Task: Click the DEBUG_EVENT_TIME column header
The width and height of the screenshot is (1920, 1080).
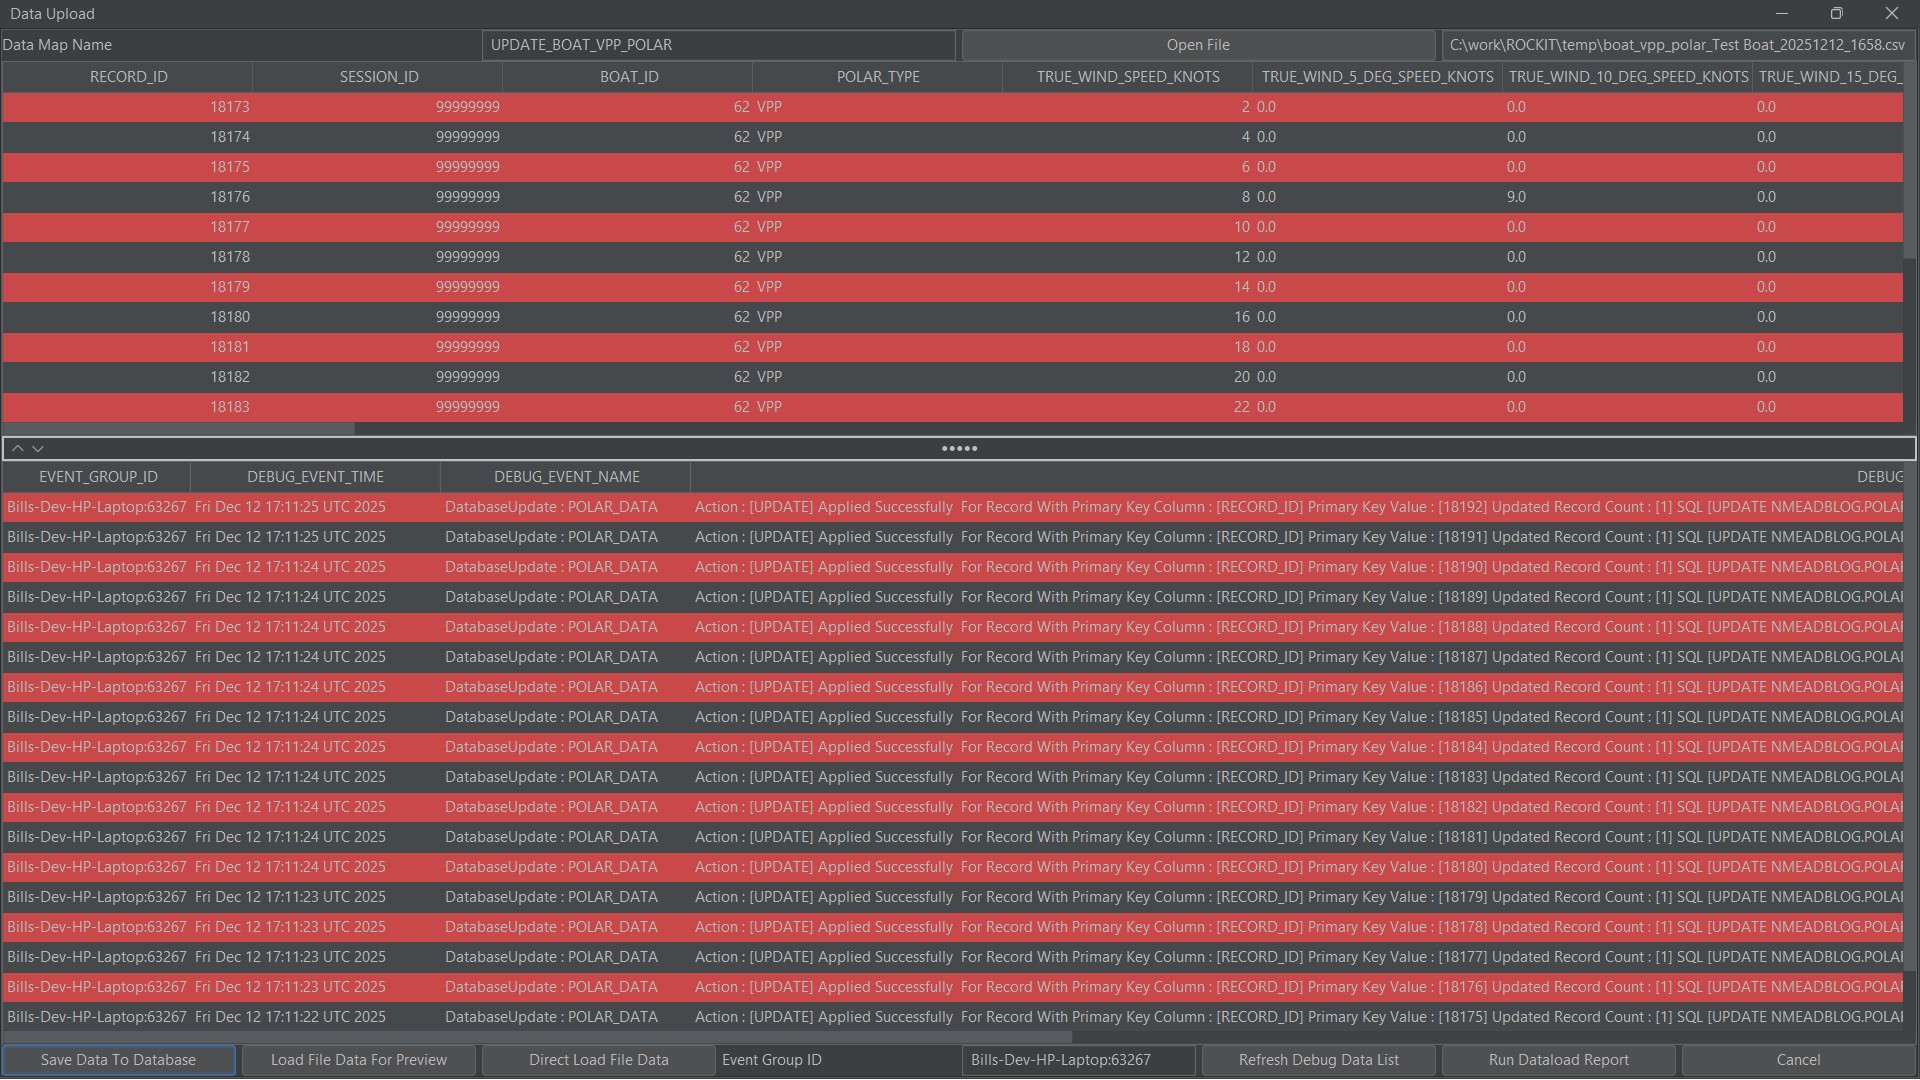Action: [315, 477]
